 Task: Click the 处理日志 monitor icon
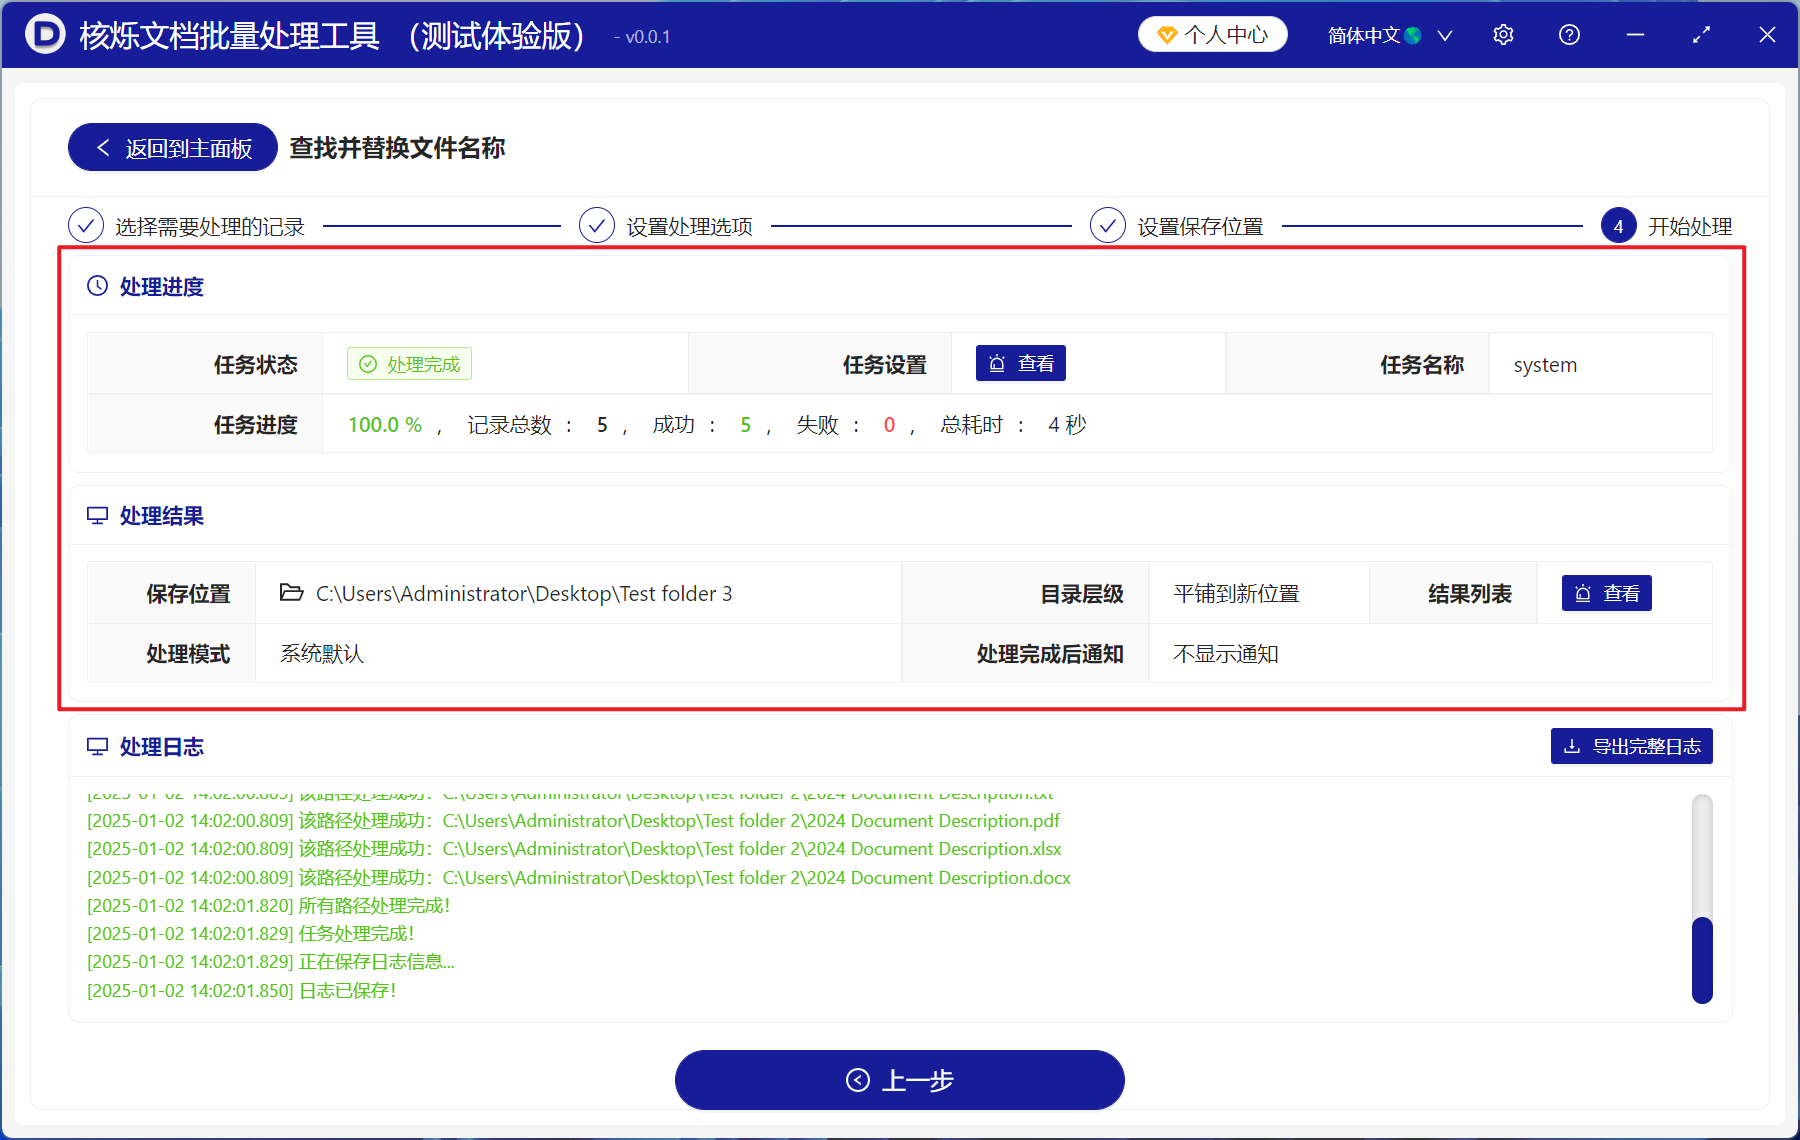point(97,747)
